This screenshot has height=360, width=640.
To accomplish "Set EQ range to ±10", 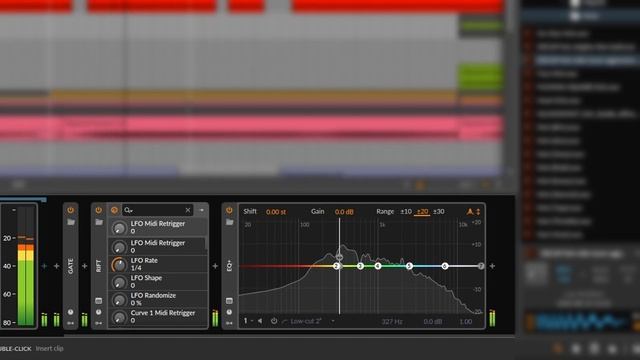I will click(x=406, y=211).
